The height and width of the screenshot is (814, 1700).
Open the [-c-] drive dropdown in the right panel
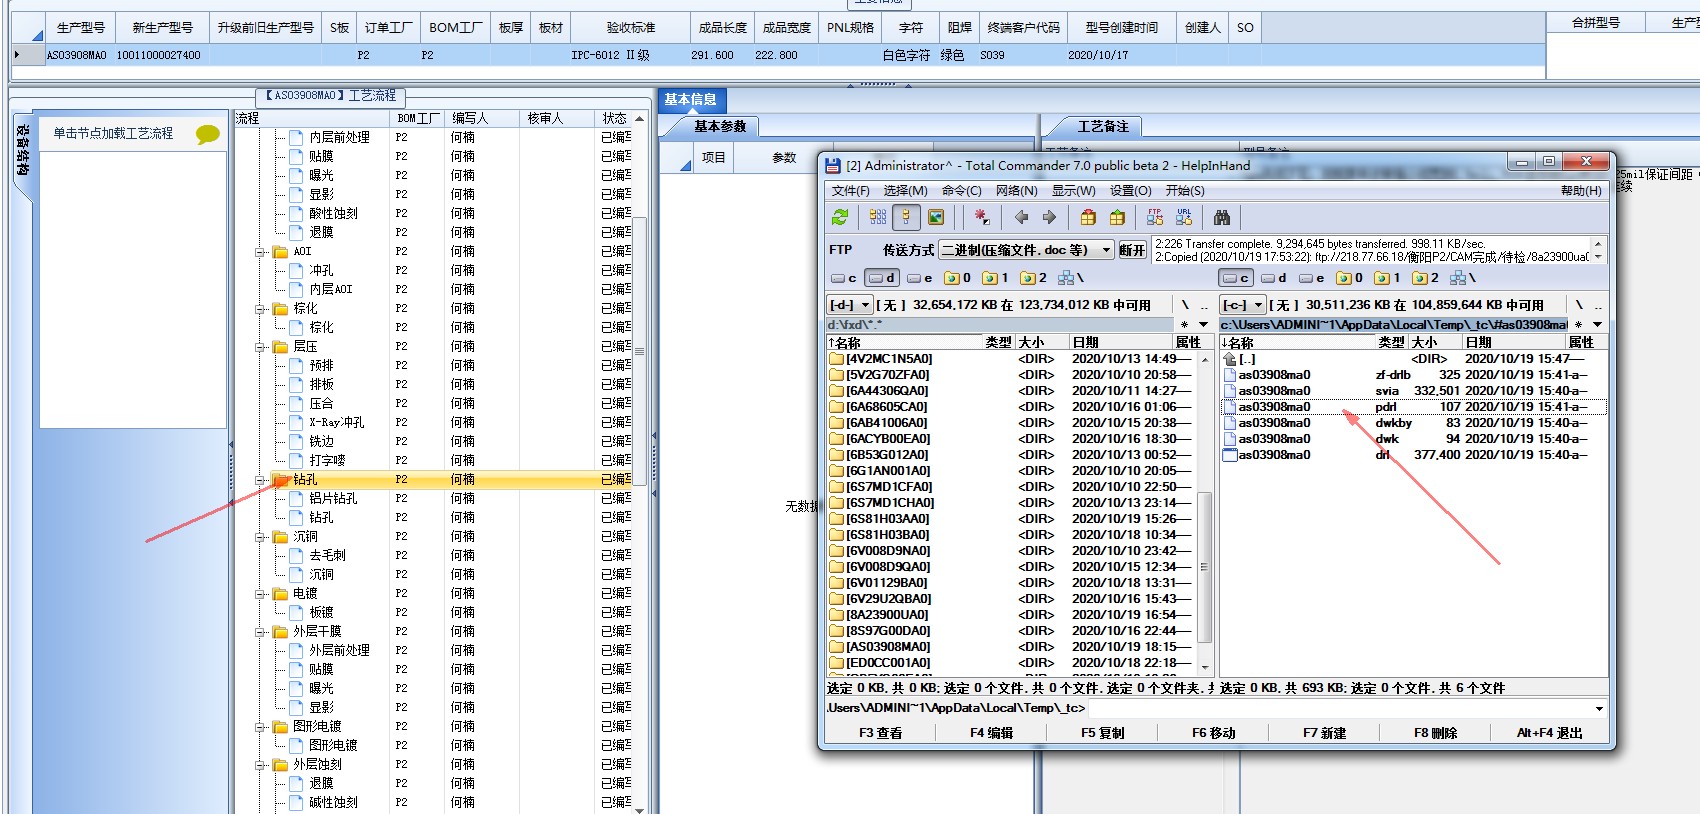[1243, 305]
